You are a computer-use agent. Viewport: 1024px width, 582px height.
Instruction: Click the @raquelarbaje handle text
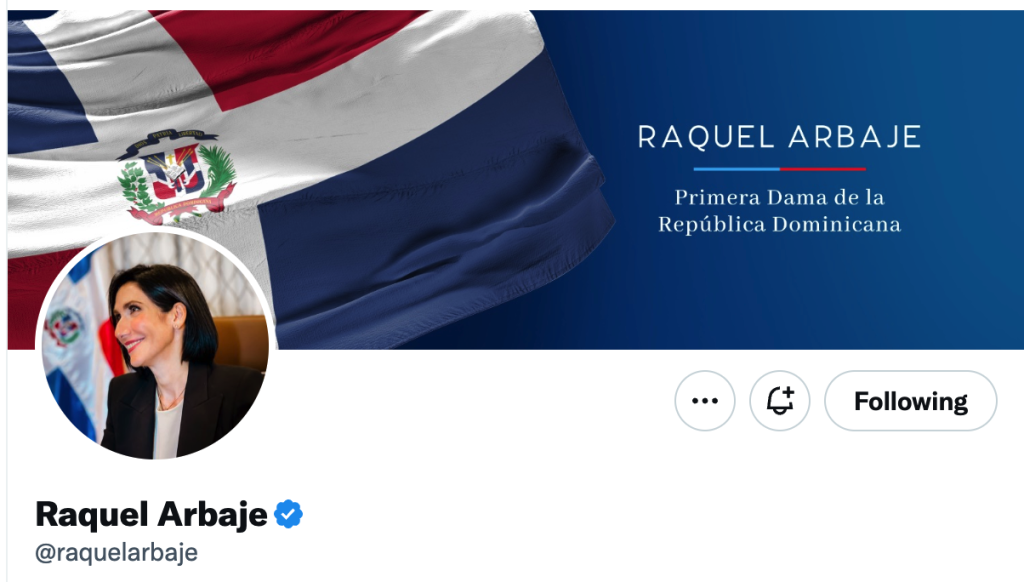click(116, 553)
